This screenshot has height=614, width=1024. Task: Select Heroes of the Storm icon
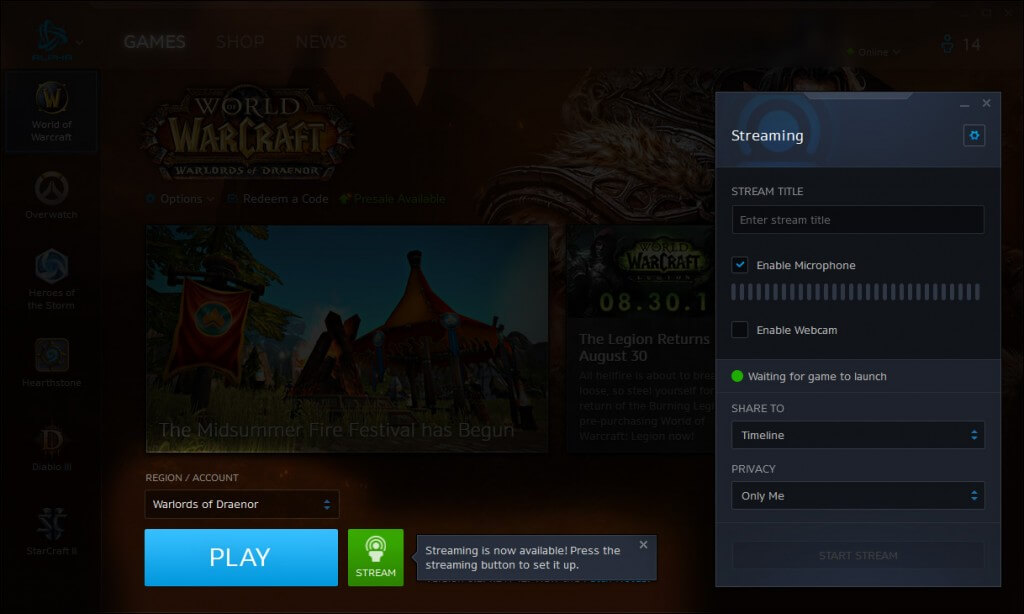51,277
